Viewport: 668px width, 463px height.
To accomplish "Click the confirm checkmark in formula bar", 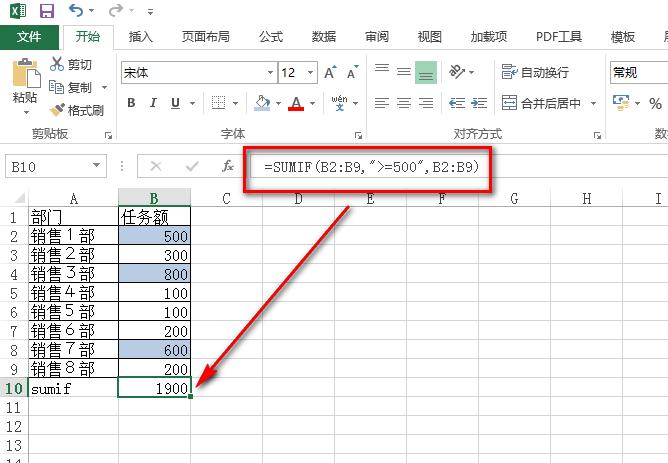I will [192, 166].
